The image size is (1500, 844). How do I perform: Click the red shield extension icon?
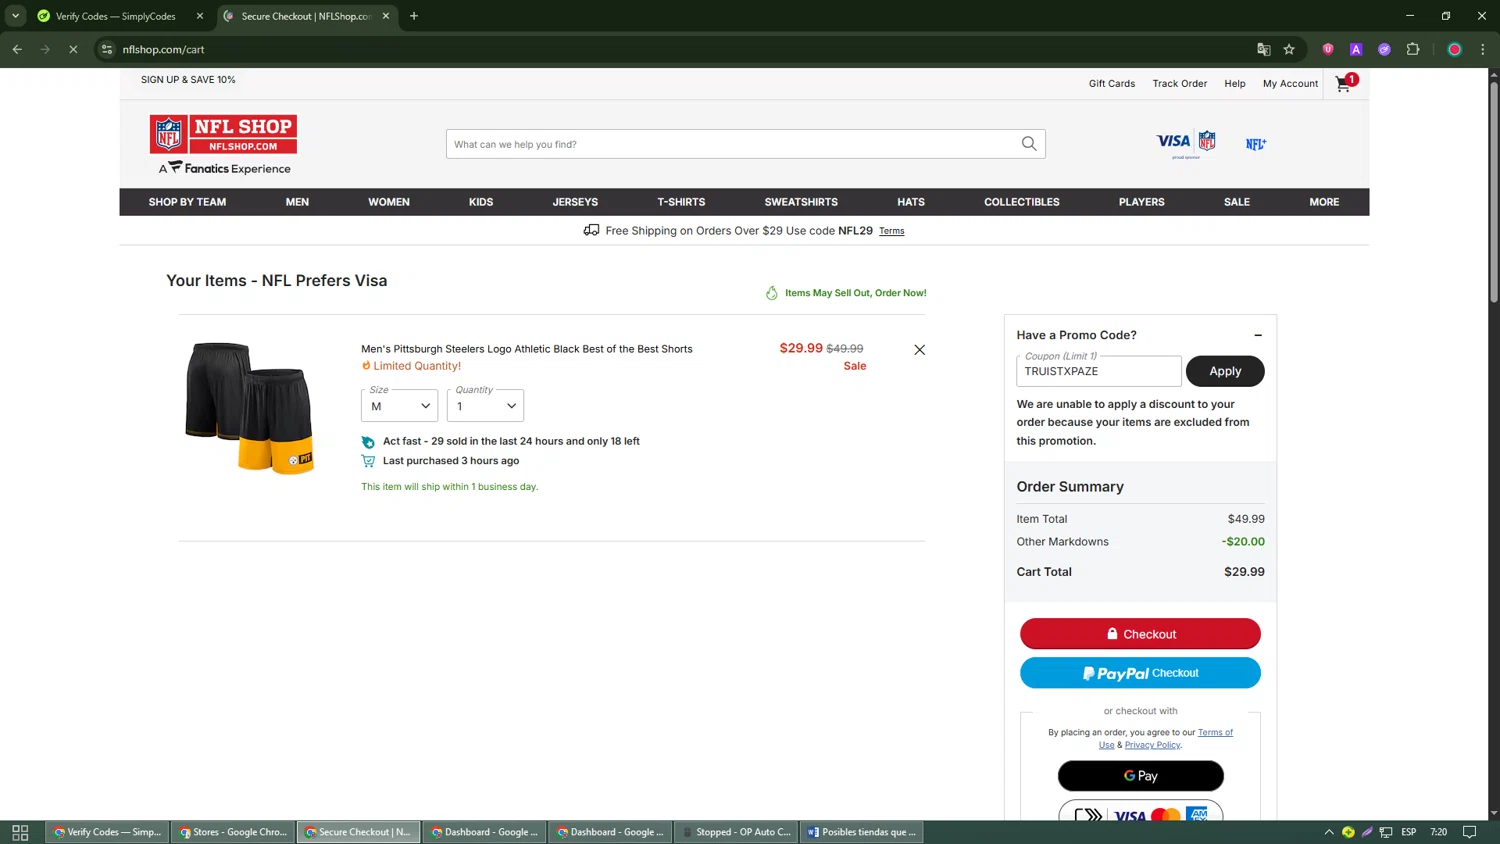tap(1328, 49)
